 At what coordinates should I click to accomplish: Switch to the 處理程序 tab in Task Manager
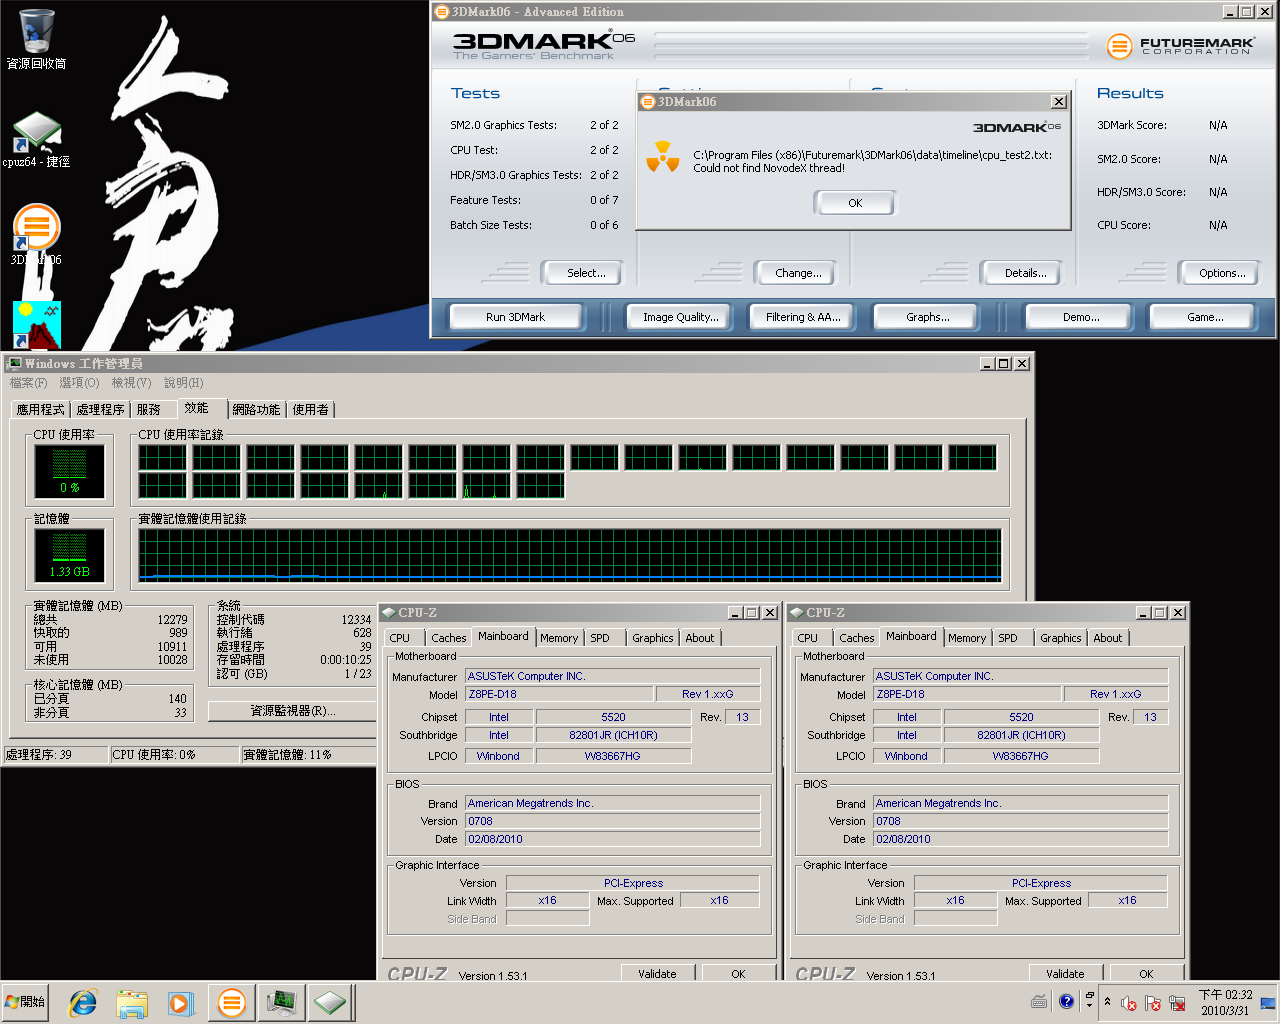point(100,410)
